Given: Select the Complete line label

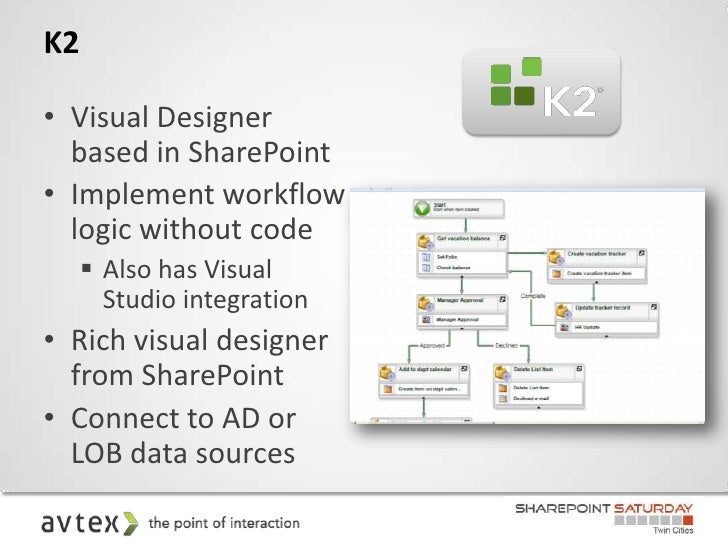Looking at the screenshot, I should (533, 296).
